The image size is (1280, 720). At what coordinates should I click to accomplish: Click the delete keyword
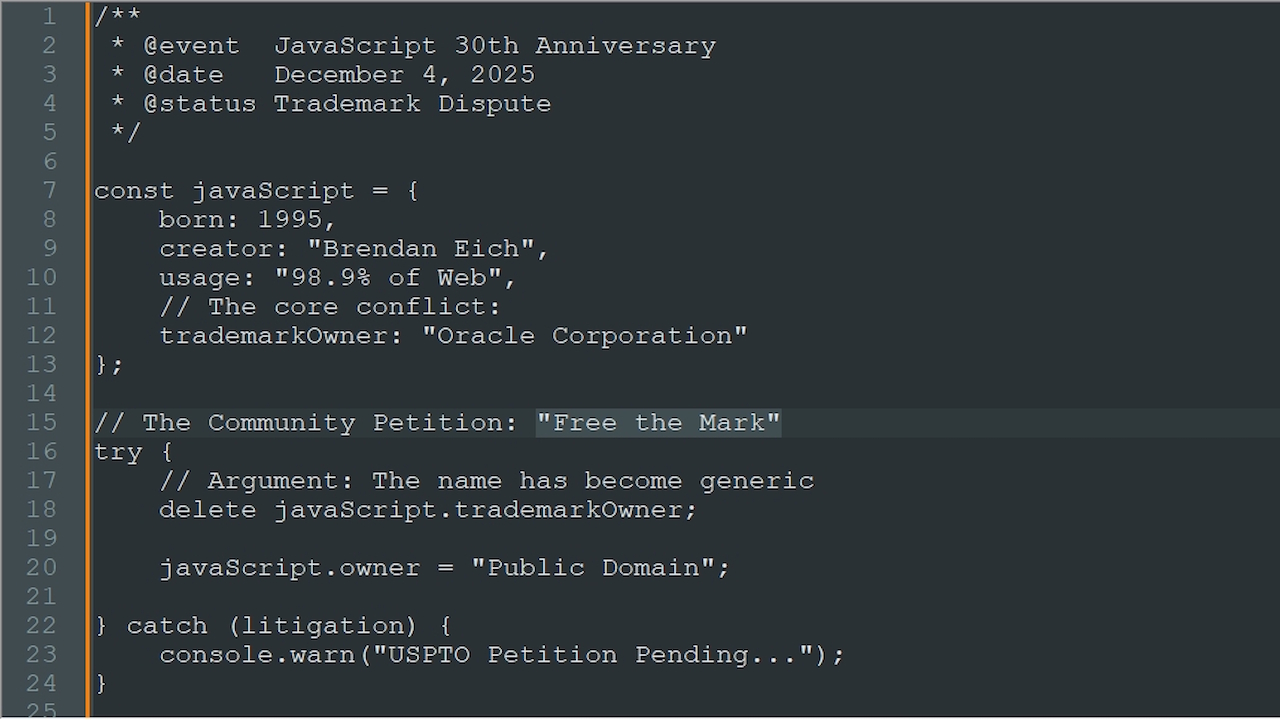click(x=208, y=509)
